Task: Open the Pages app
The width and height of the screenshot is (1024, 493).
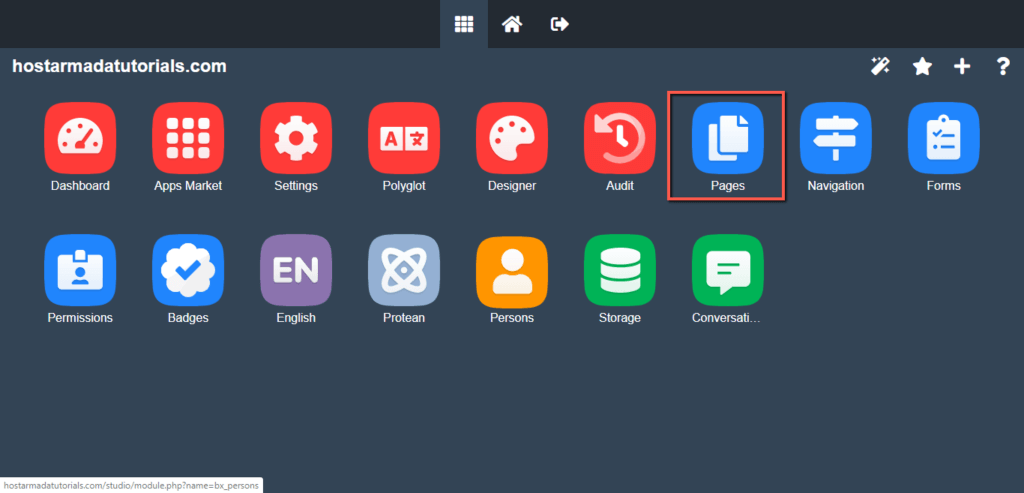Action: click(728, 138)
